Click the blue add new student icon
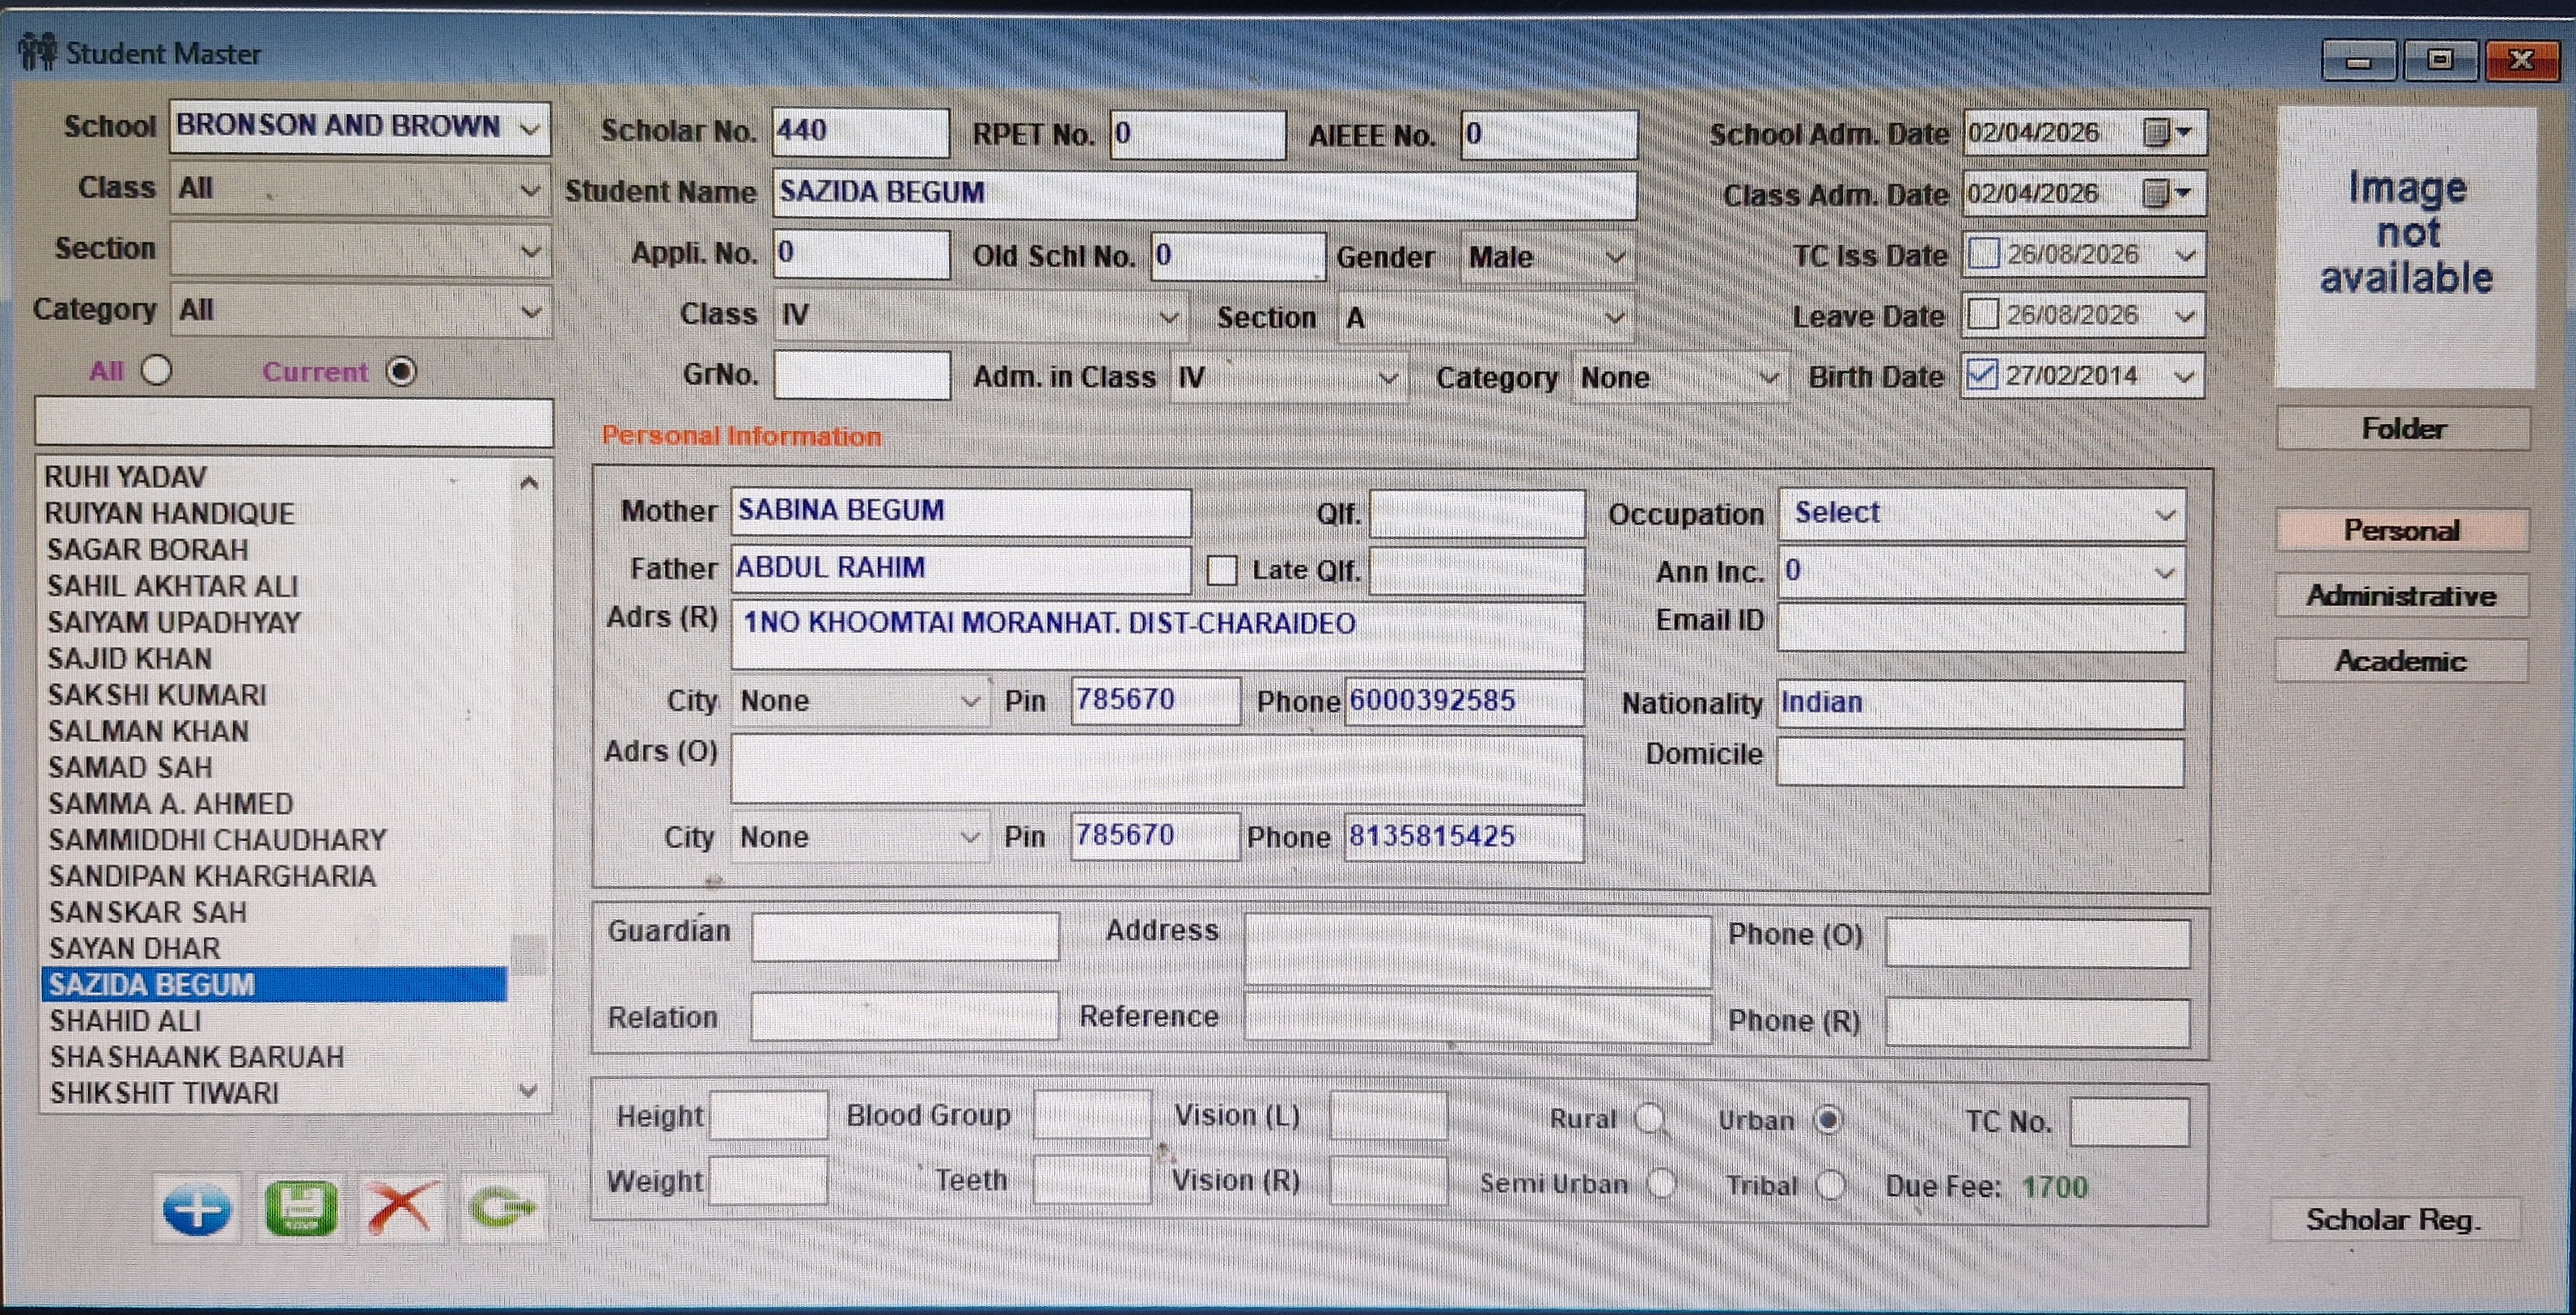The height and width of the screenshot is (1315, 2576). (197, 1208)
